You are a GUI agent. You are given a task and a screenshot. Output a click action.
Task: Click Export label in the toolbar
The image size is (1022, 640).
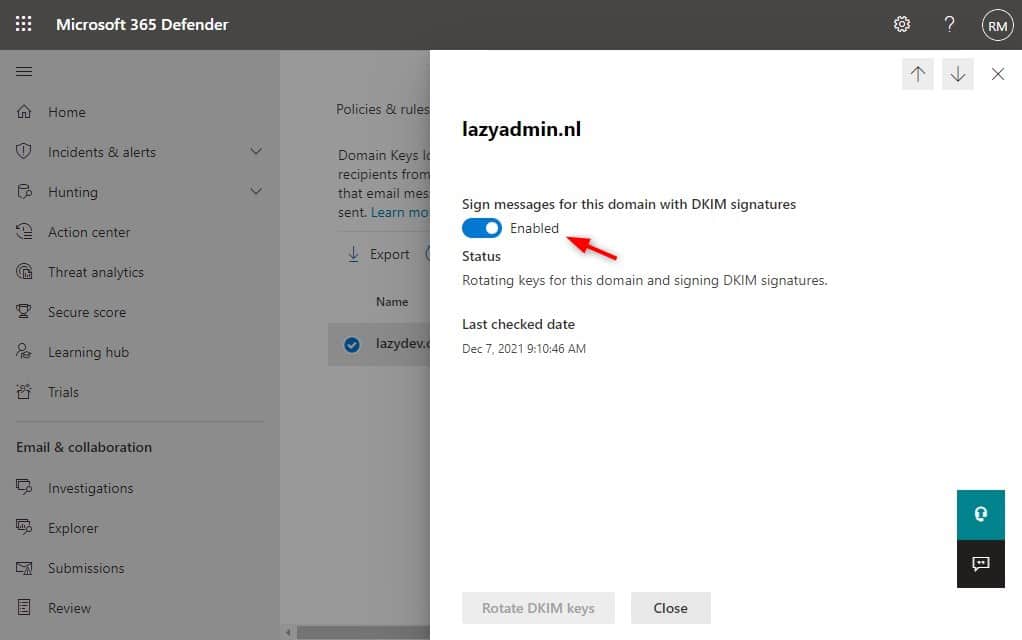tap(389, 254)
